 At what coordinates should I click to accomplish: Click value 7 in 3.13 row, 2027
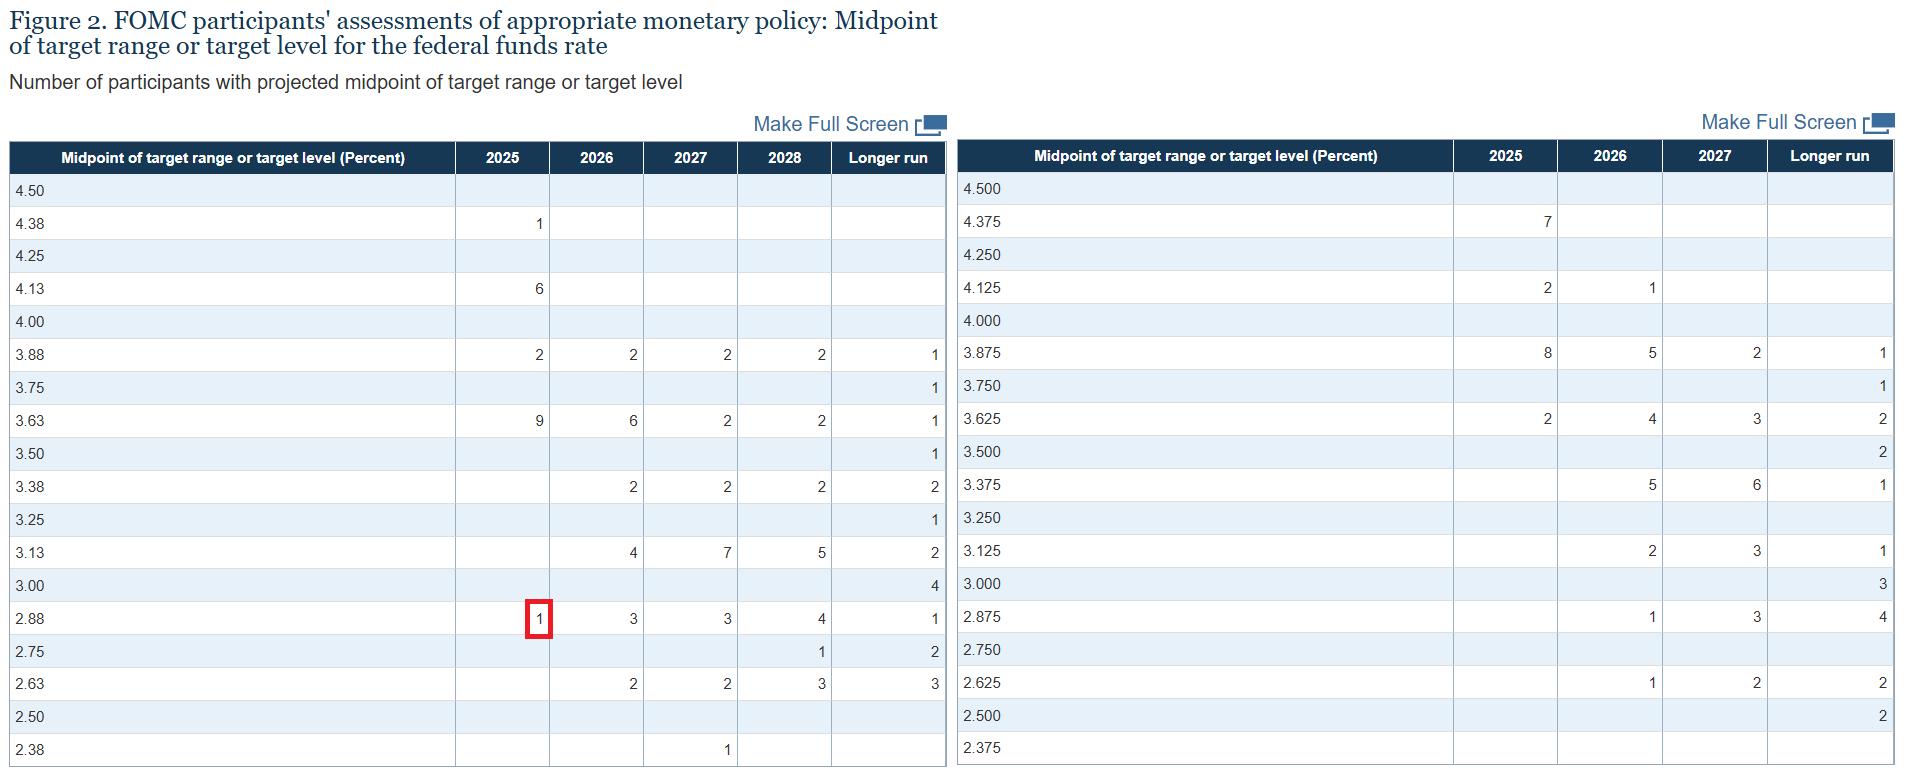tap(727, 553)
